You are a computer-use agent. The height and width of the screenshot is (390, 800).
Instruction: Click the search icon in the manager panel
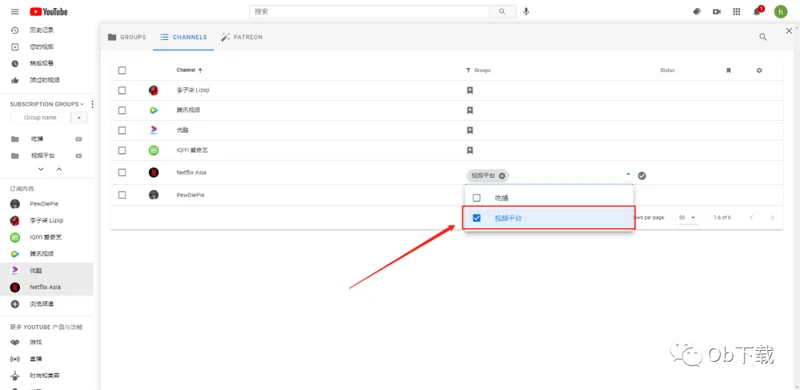click(x=763, y=37)
